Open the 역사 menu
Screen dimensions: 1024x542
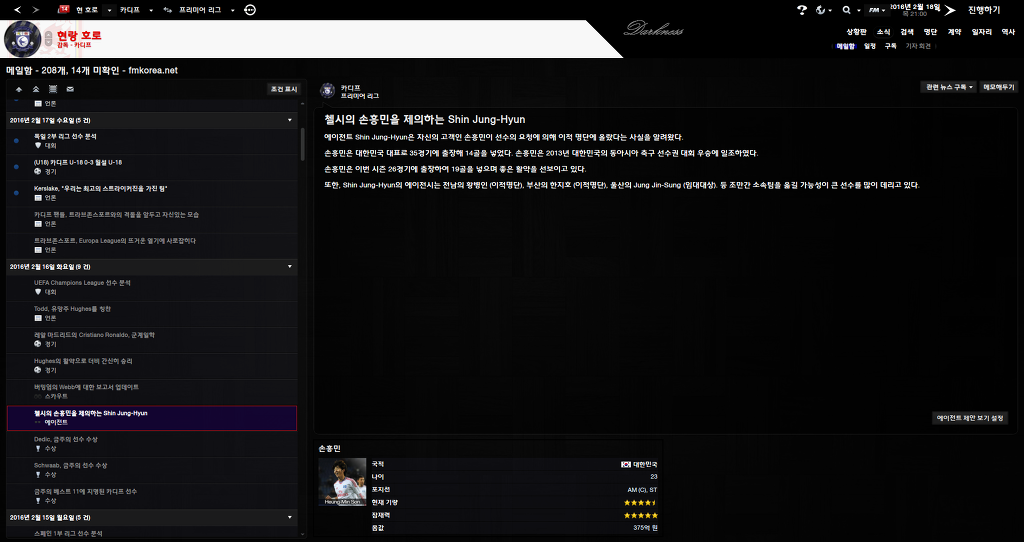[x=1008, y=31]
